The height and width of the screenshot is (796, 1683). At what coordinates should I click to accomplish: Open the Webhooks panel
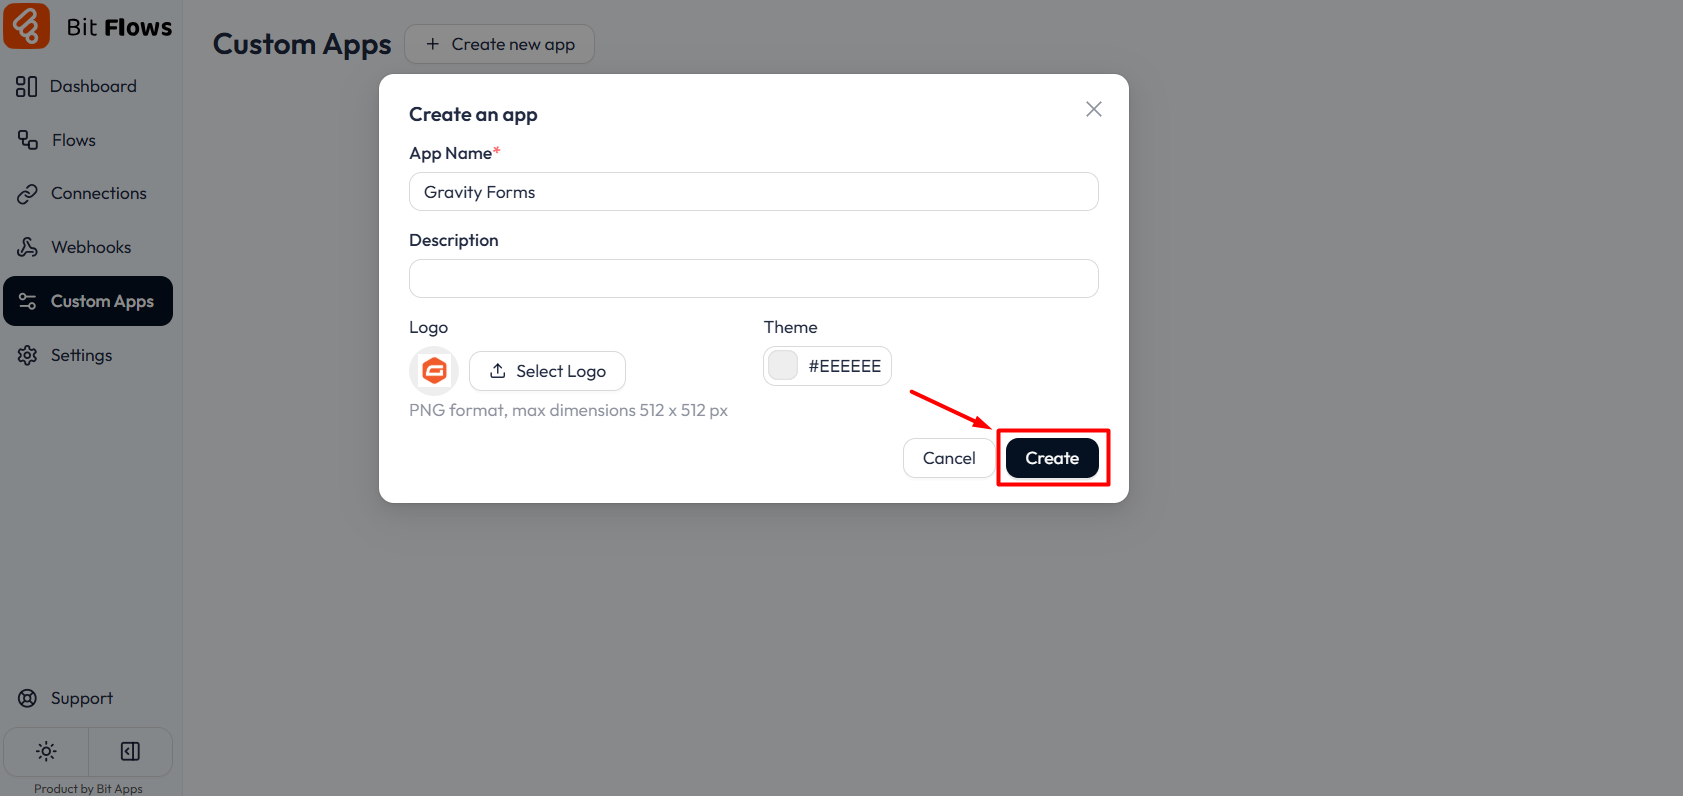point(91,247)
